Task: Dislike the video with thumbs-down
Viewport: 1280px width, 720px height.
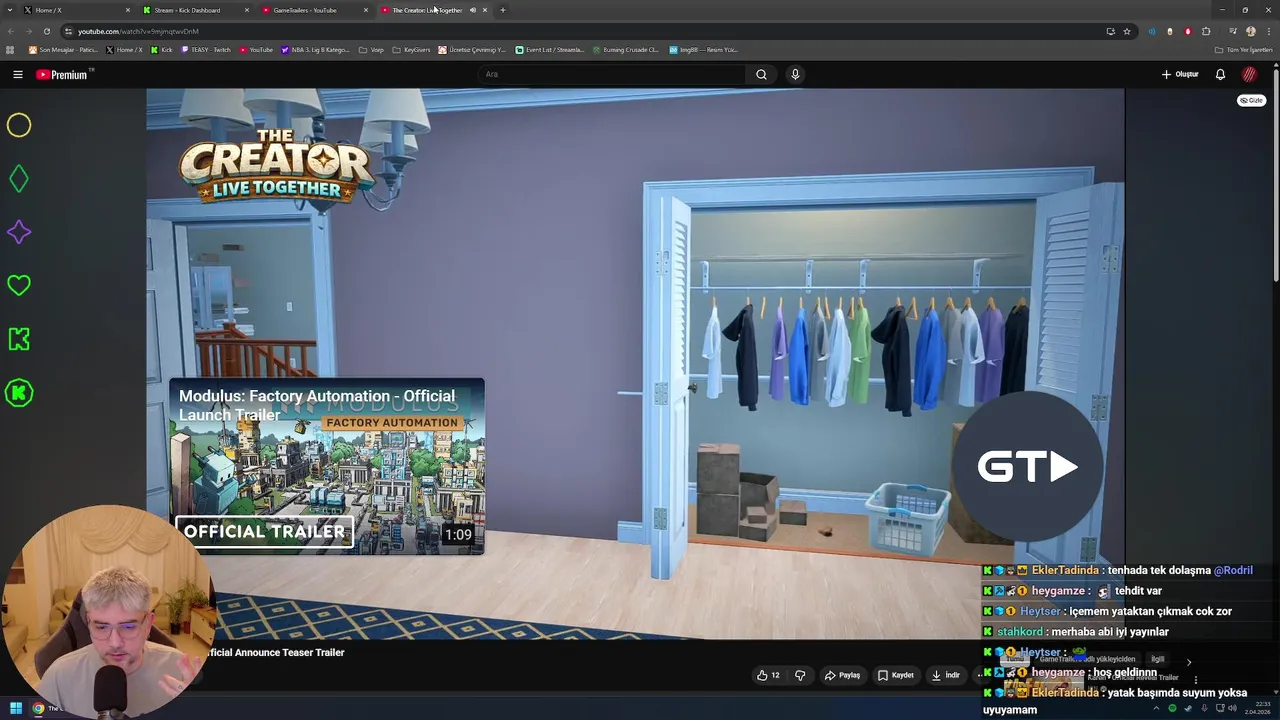Action: click(800, 675)
